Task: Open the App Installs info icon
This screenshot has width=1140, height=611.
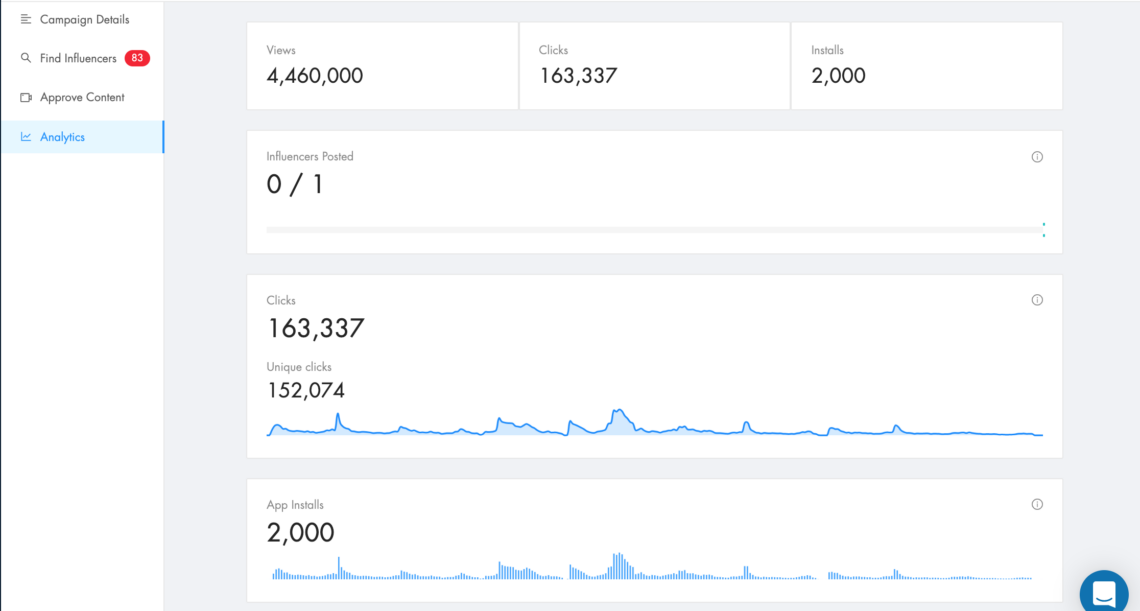Action: click(1037, 504)
